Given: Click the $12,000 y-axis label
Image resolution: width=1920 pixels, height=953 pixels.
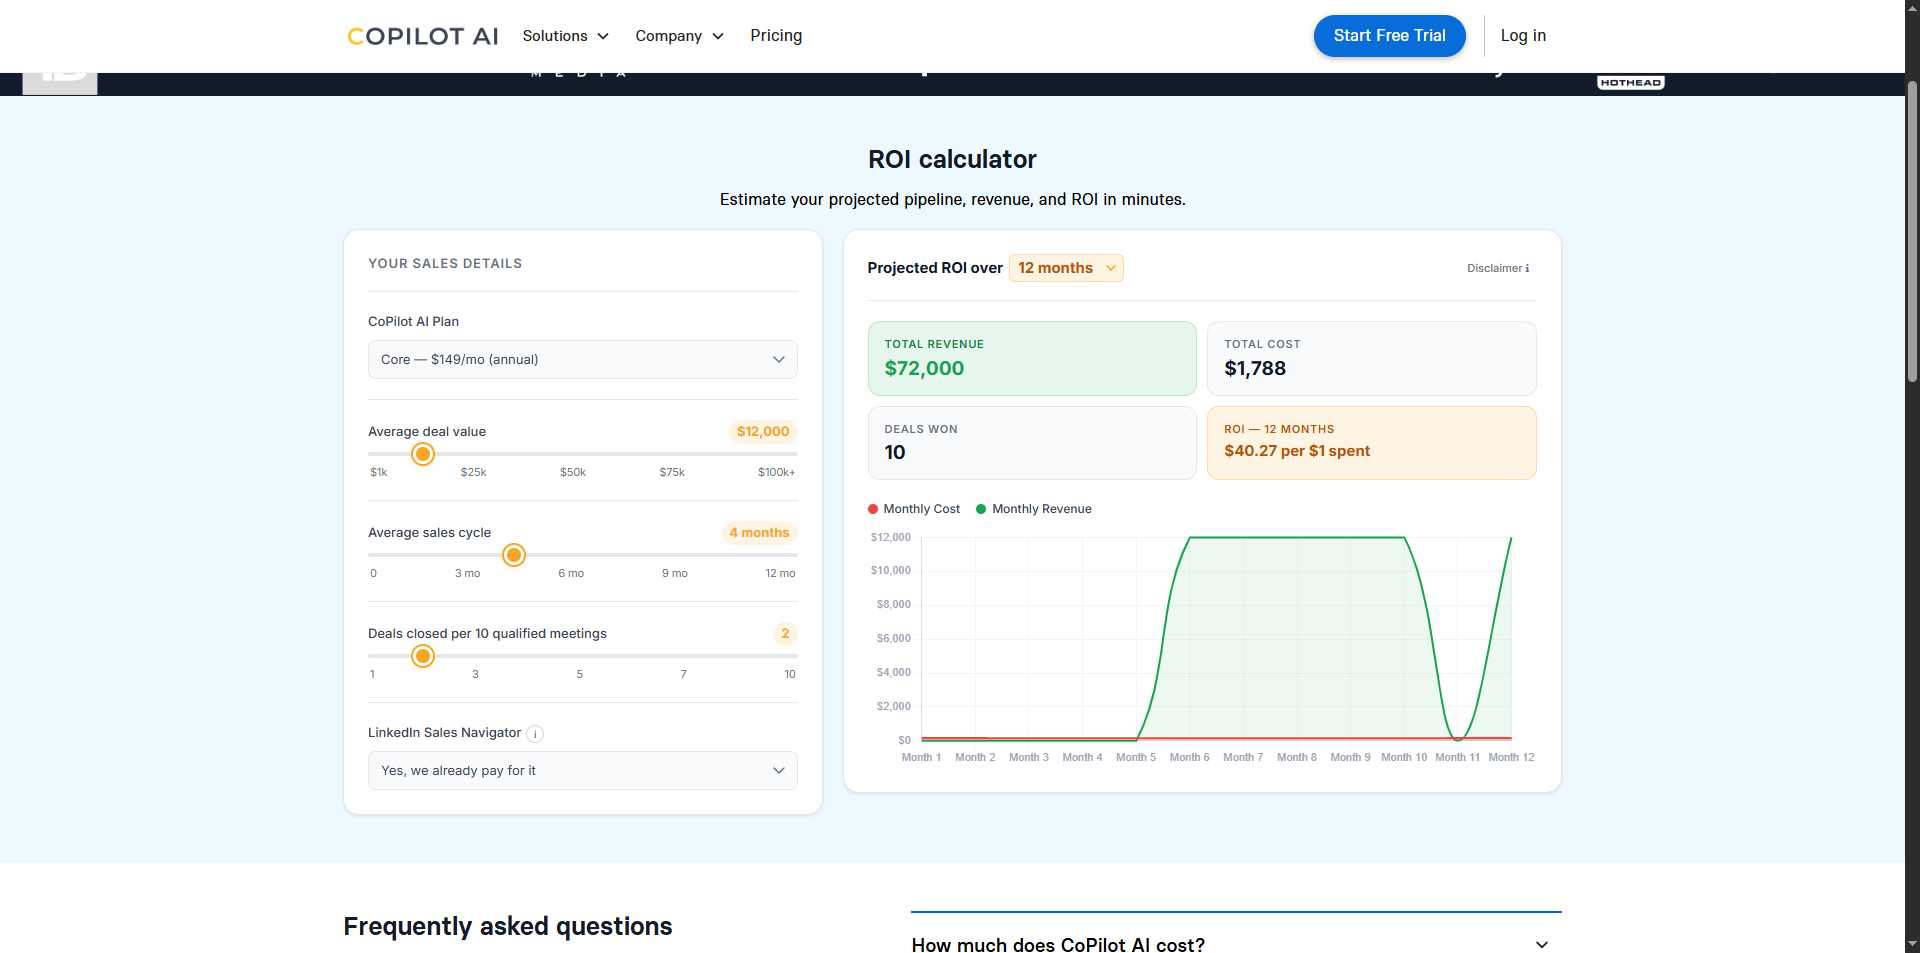Looking at the screenshot, I should click(x=890, y=537).
